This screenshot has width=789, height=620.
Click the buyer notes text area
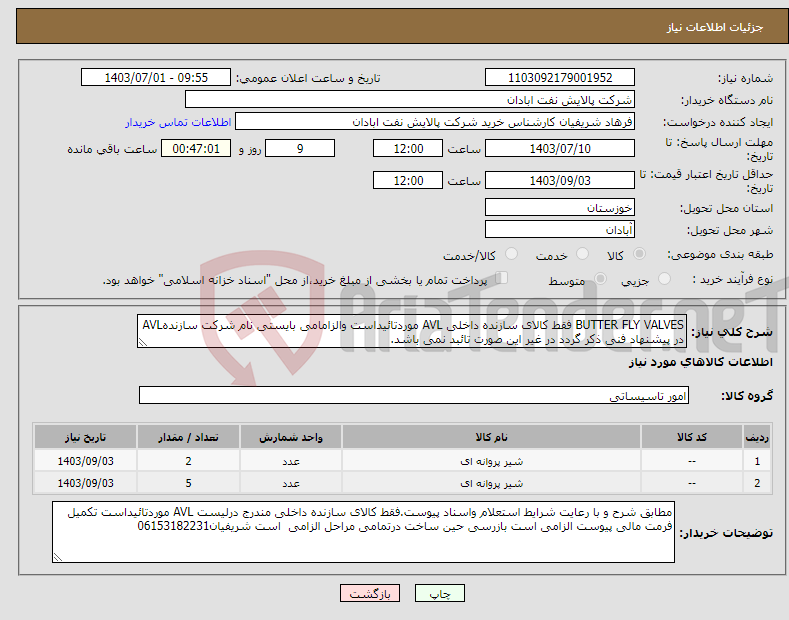pyautogui.click(x=363, y=532)
